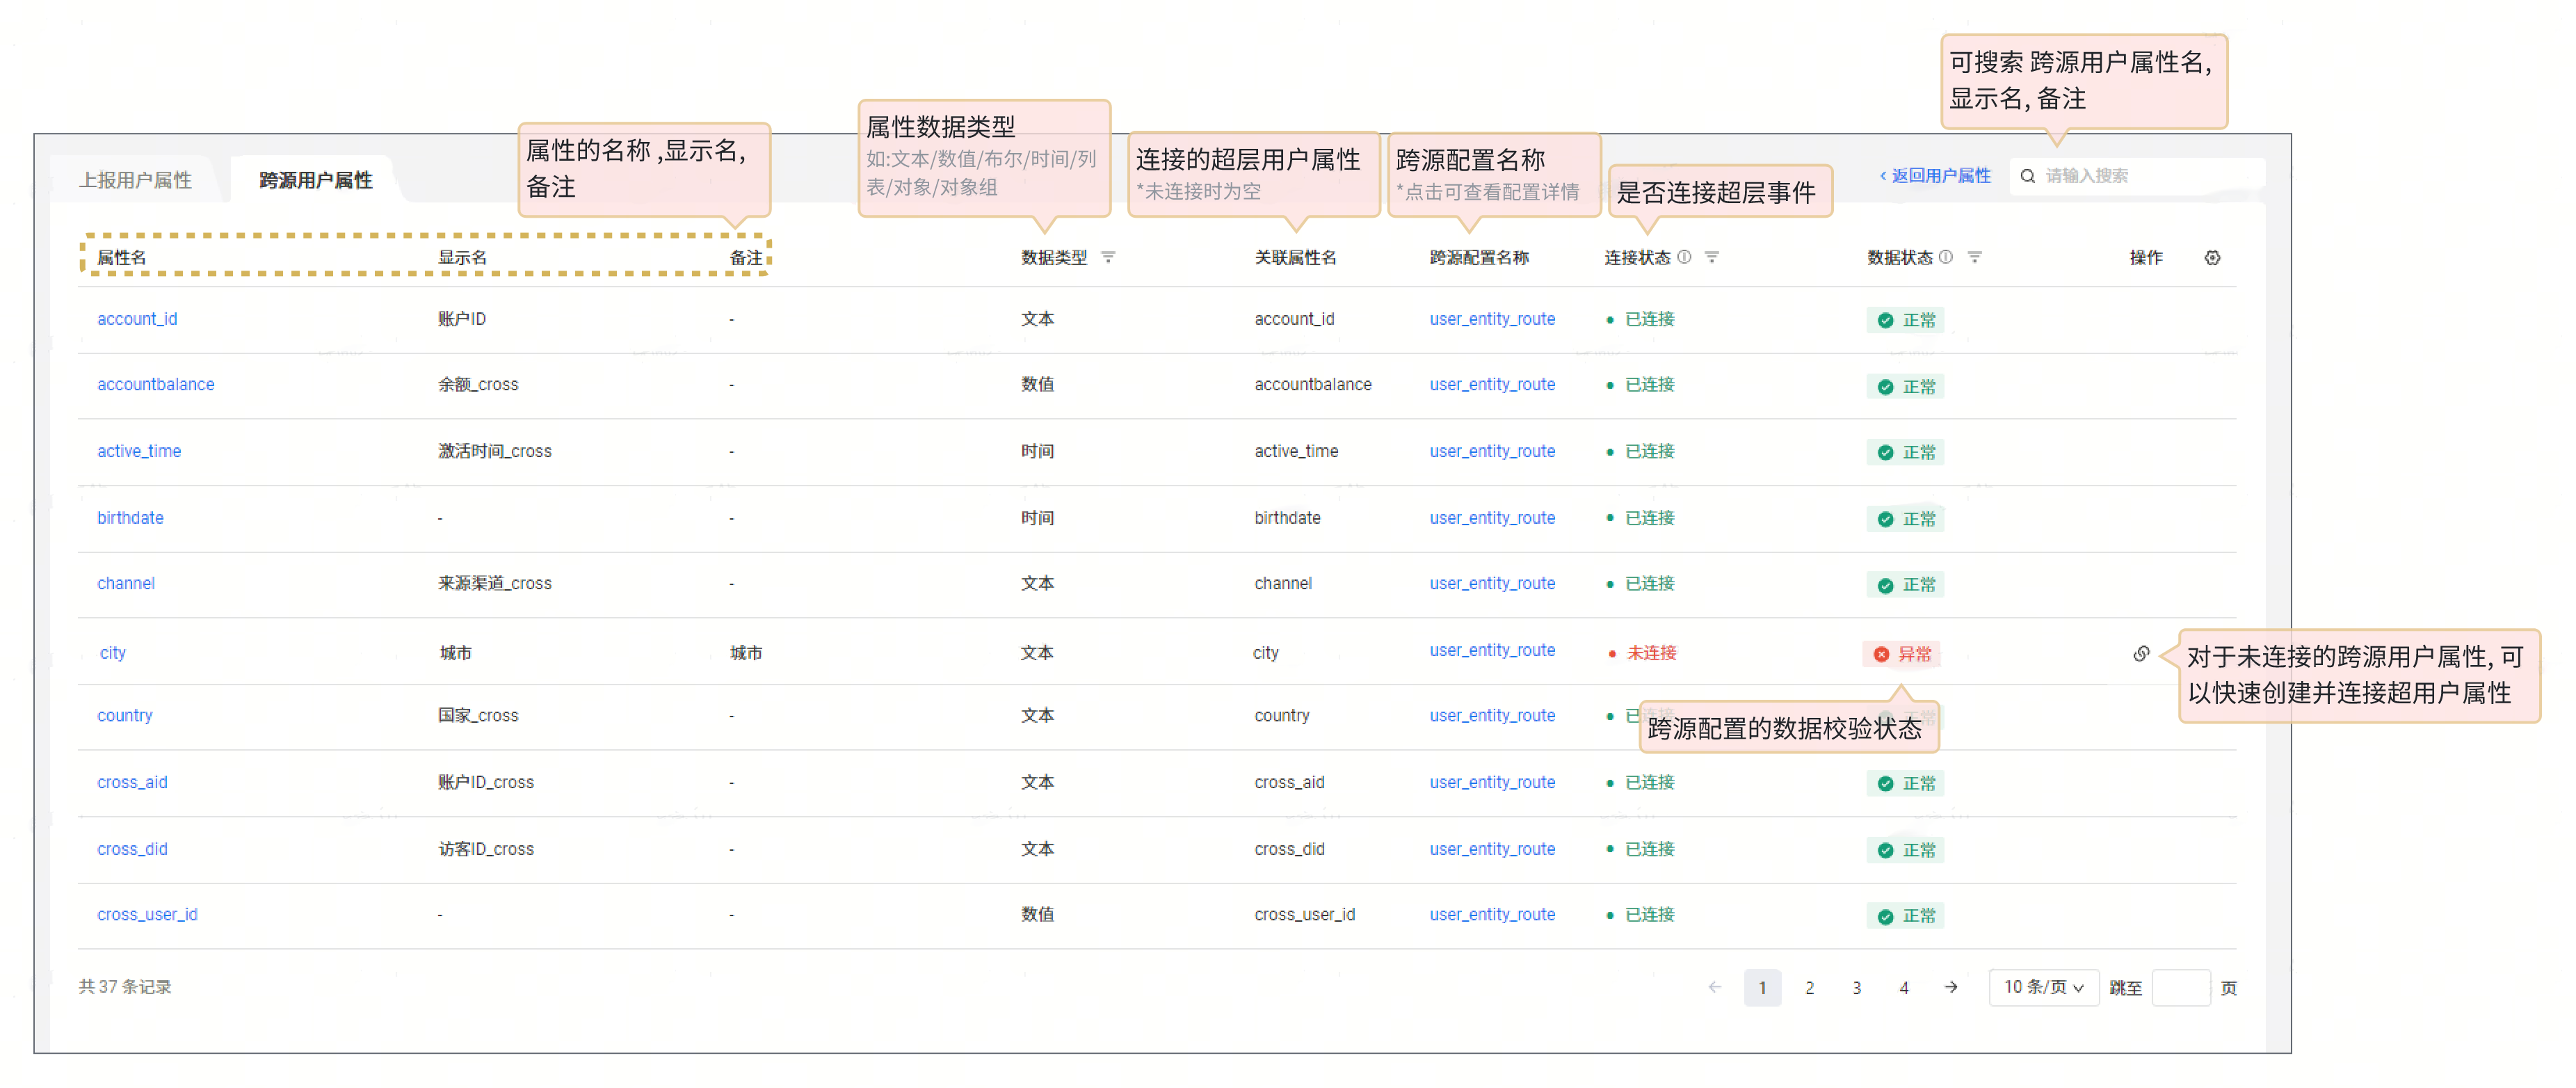The height and width of the screenshot is (1088, 2576).
Task: Open user_entity_route config in accountbalance row
Action: pyautogui.click(x=1492, y=385)
